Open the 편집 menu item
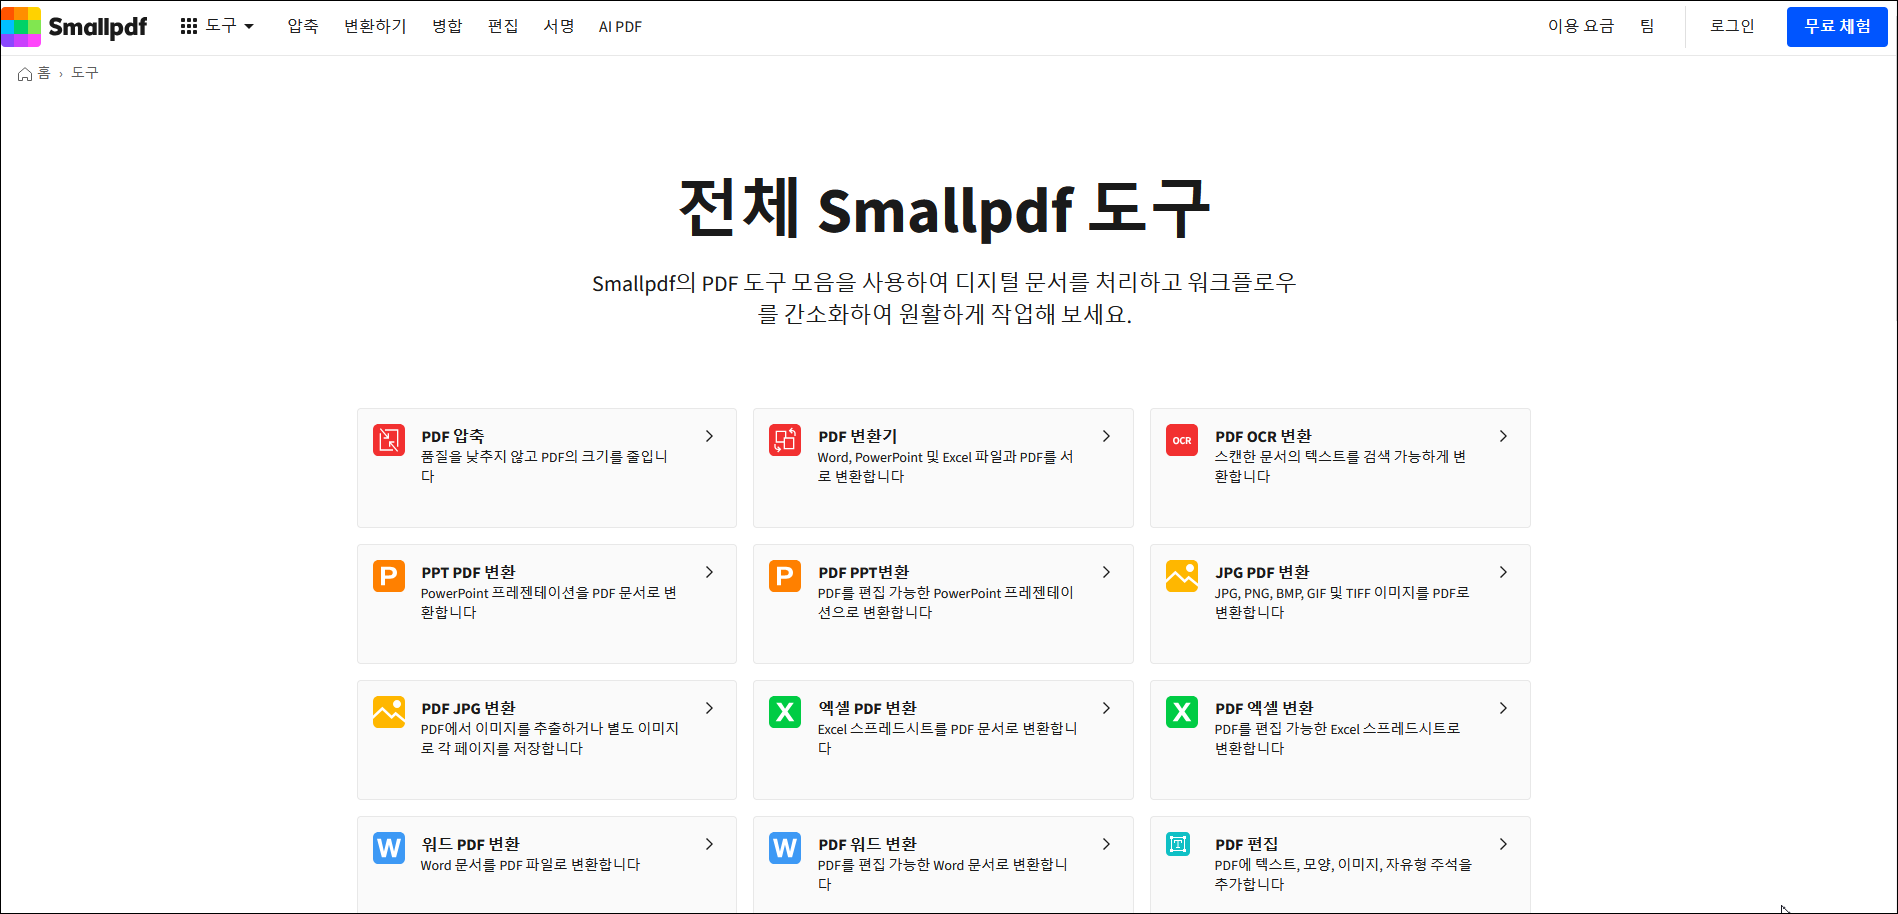1898x914 pixels. (x=503, y=26)
